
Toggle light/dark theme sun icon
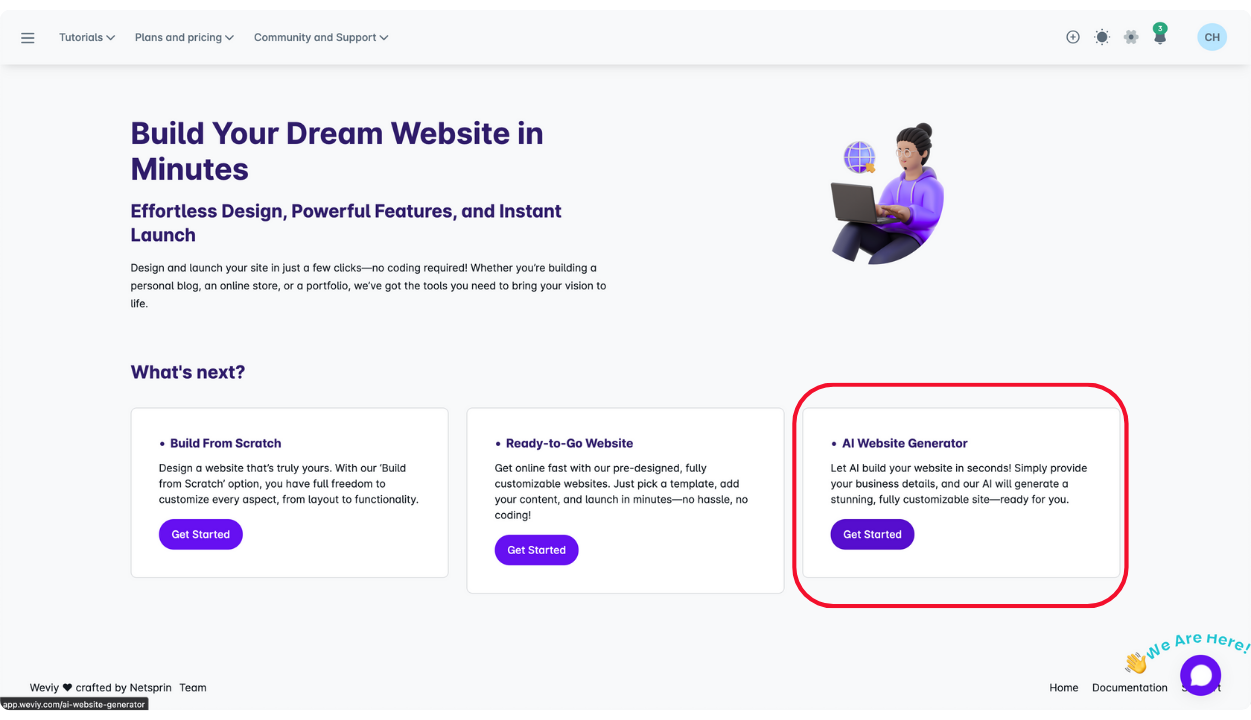click(x=1102, y=37)
